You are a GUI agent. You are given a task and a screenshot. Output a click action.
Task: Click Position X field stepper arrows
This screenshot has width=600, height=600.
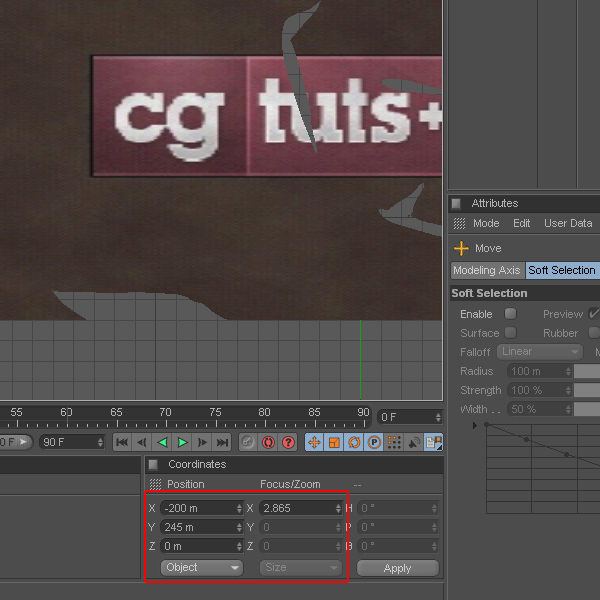[x=239, y=509]
